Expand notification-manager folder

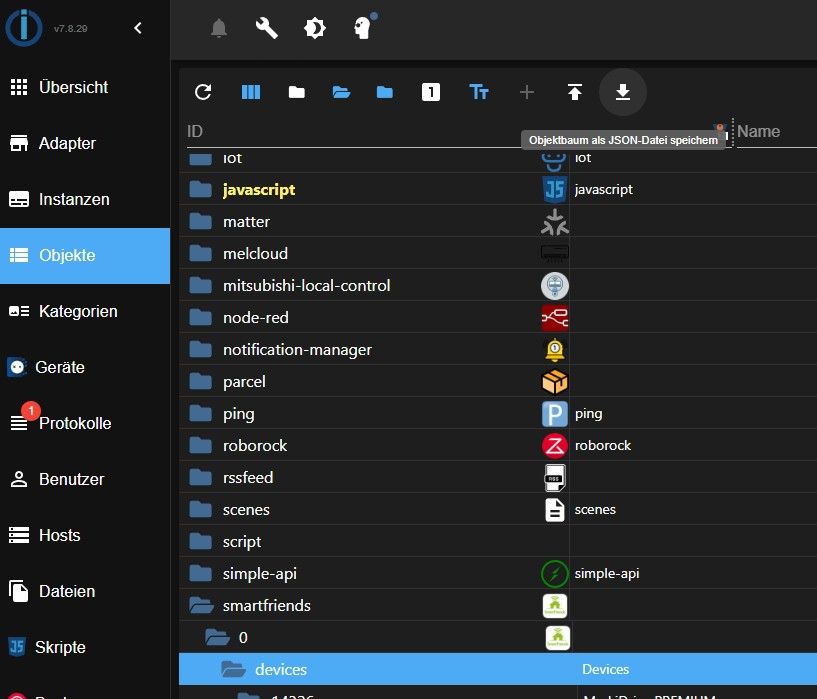(x=201, y=350)
